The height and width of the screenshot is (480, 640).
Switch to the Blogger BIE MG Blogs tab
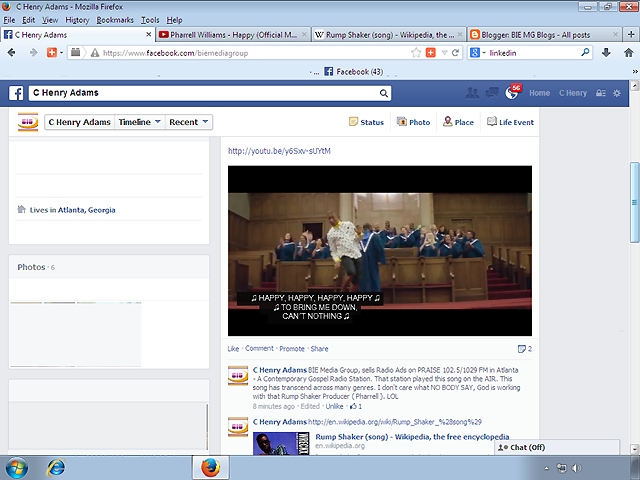click(544, 35)
